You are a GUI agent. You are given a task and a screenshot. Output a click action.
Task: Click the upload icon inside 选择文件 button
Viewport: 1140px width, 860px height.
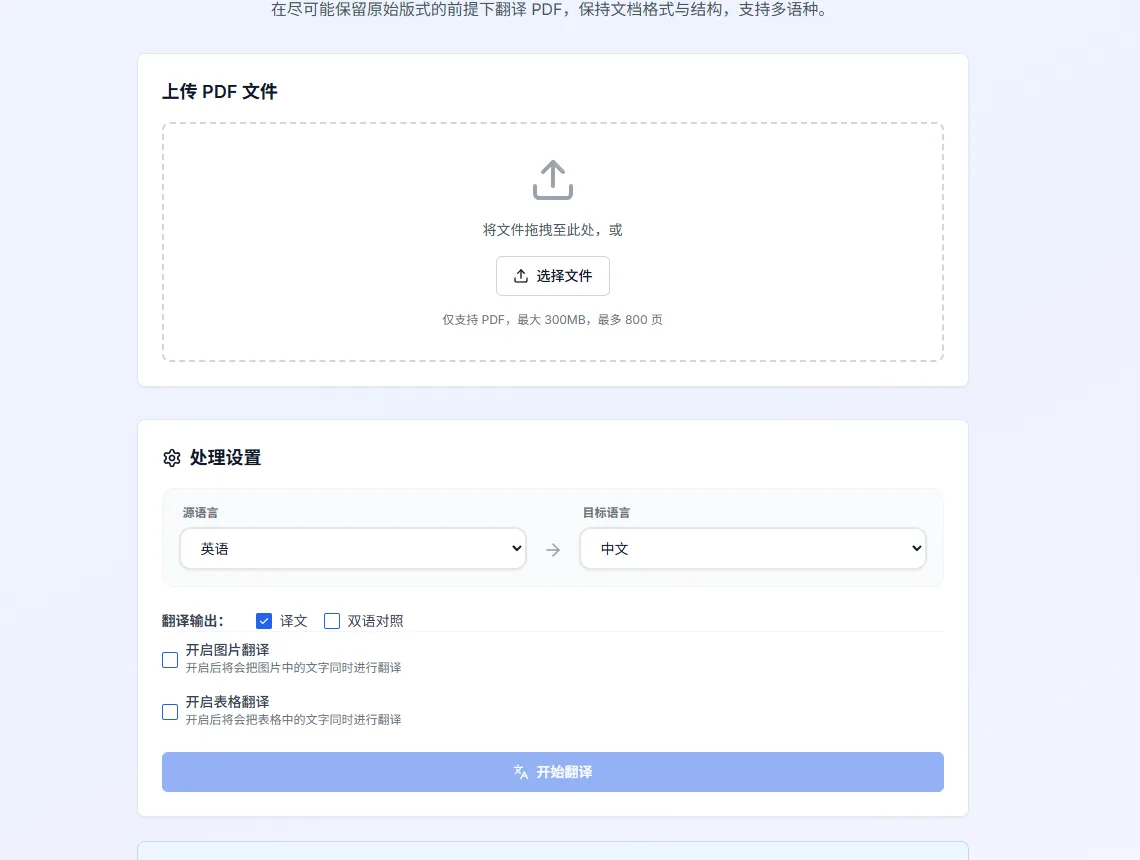point(521,276)
